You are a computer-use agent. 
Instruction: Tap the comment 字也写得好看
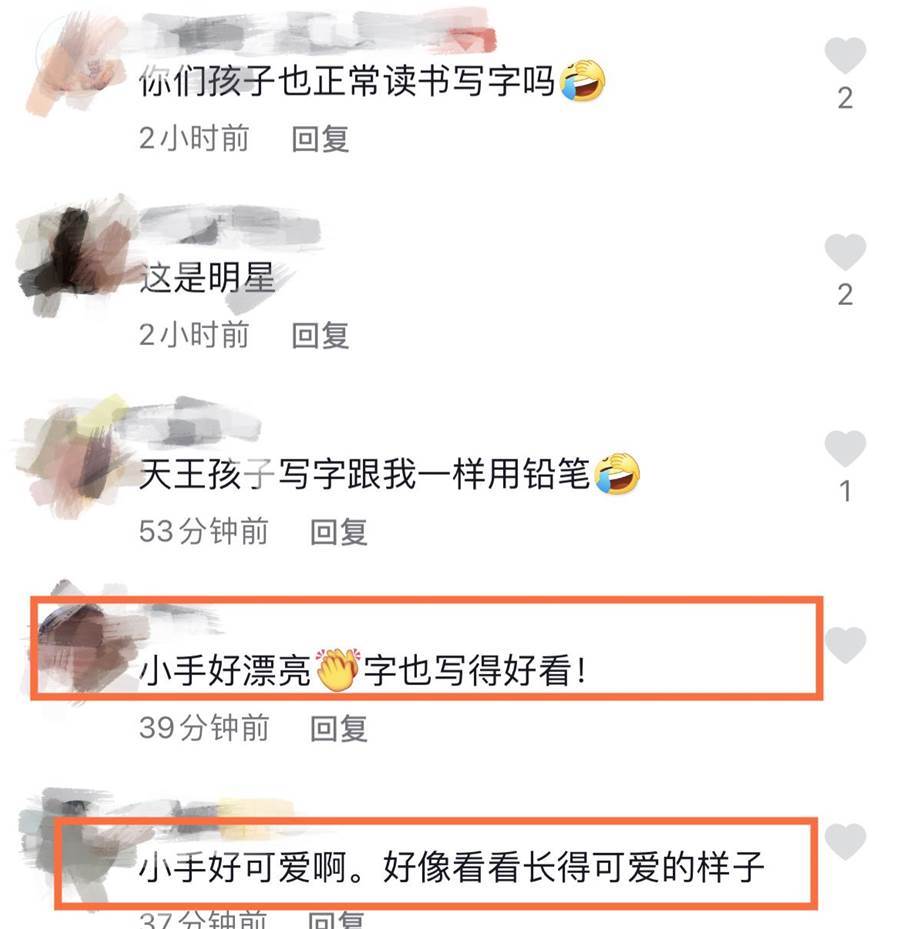click(x=475, y=671)
